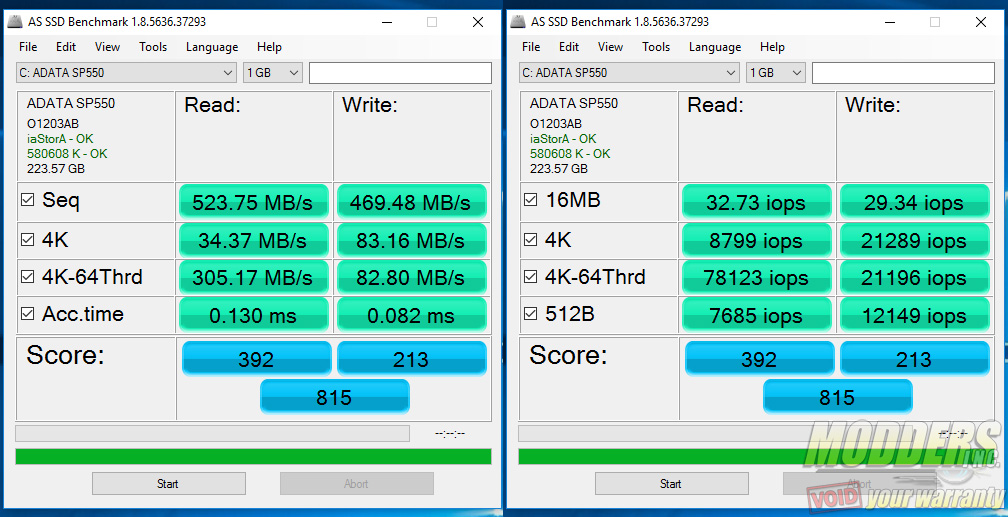Open File menu in left window
The height and width of the screenshot is (517, 1008).
[28, 47]
